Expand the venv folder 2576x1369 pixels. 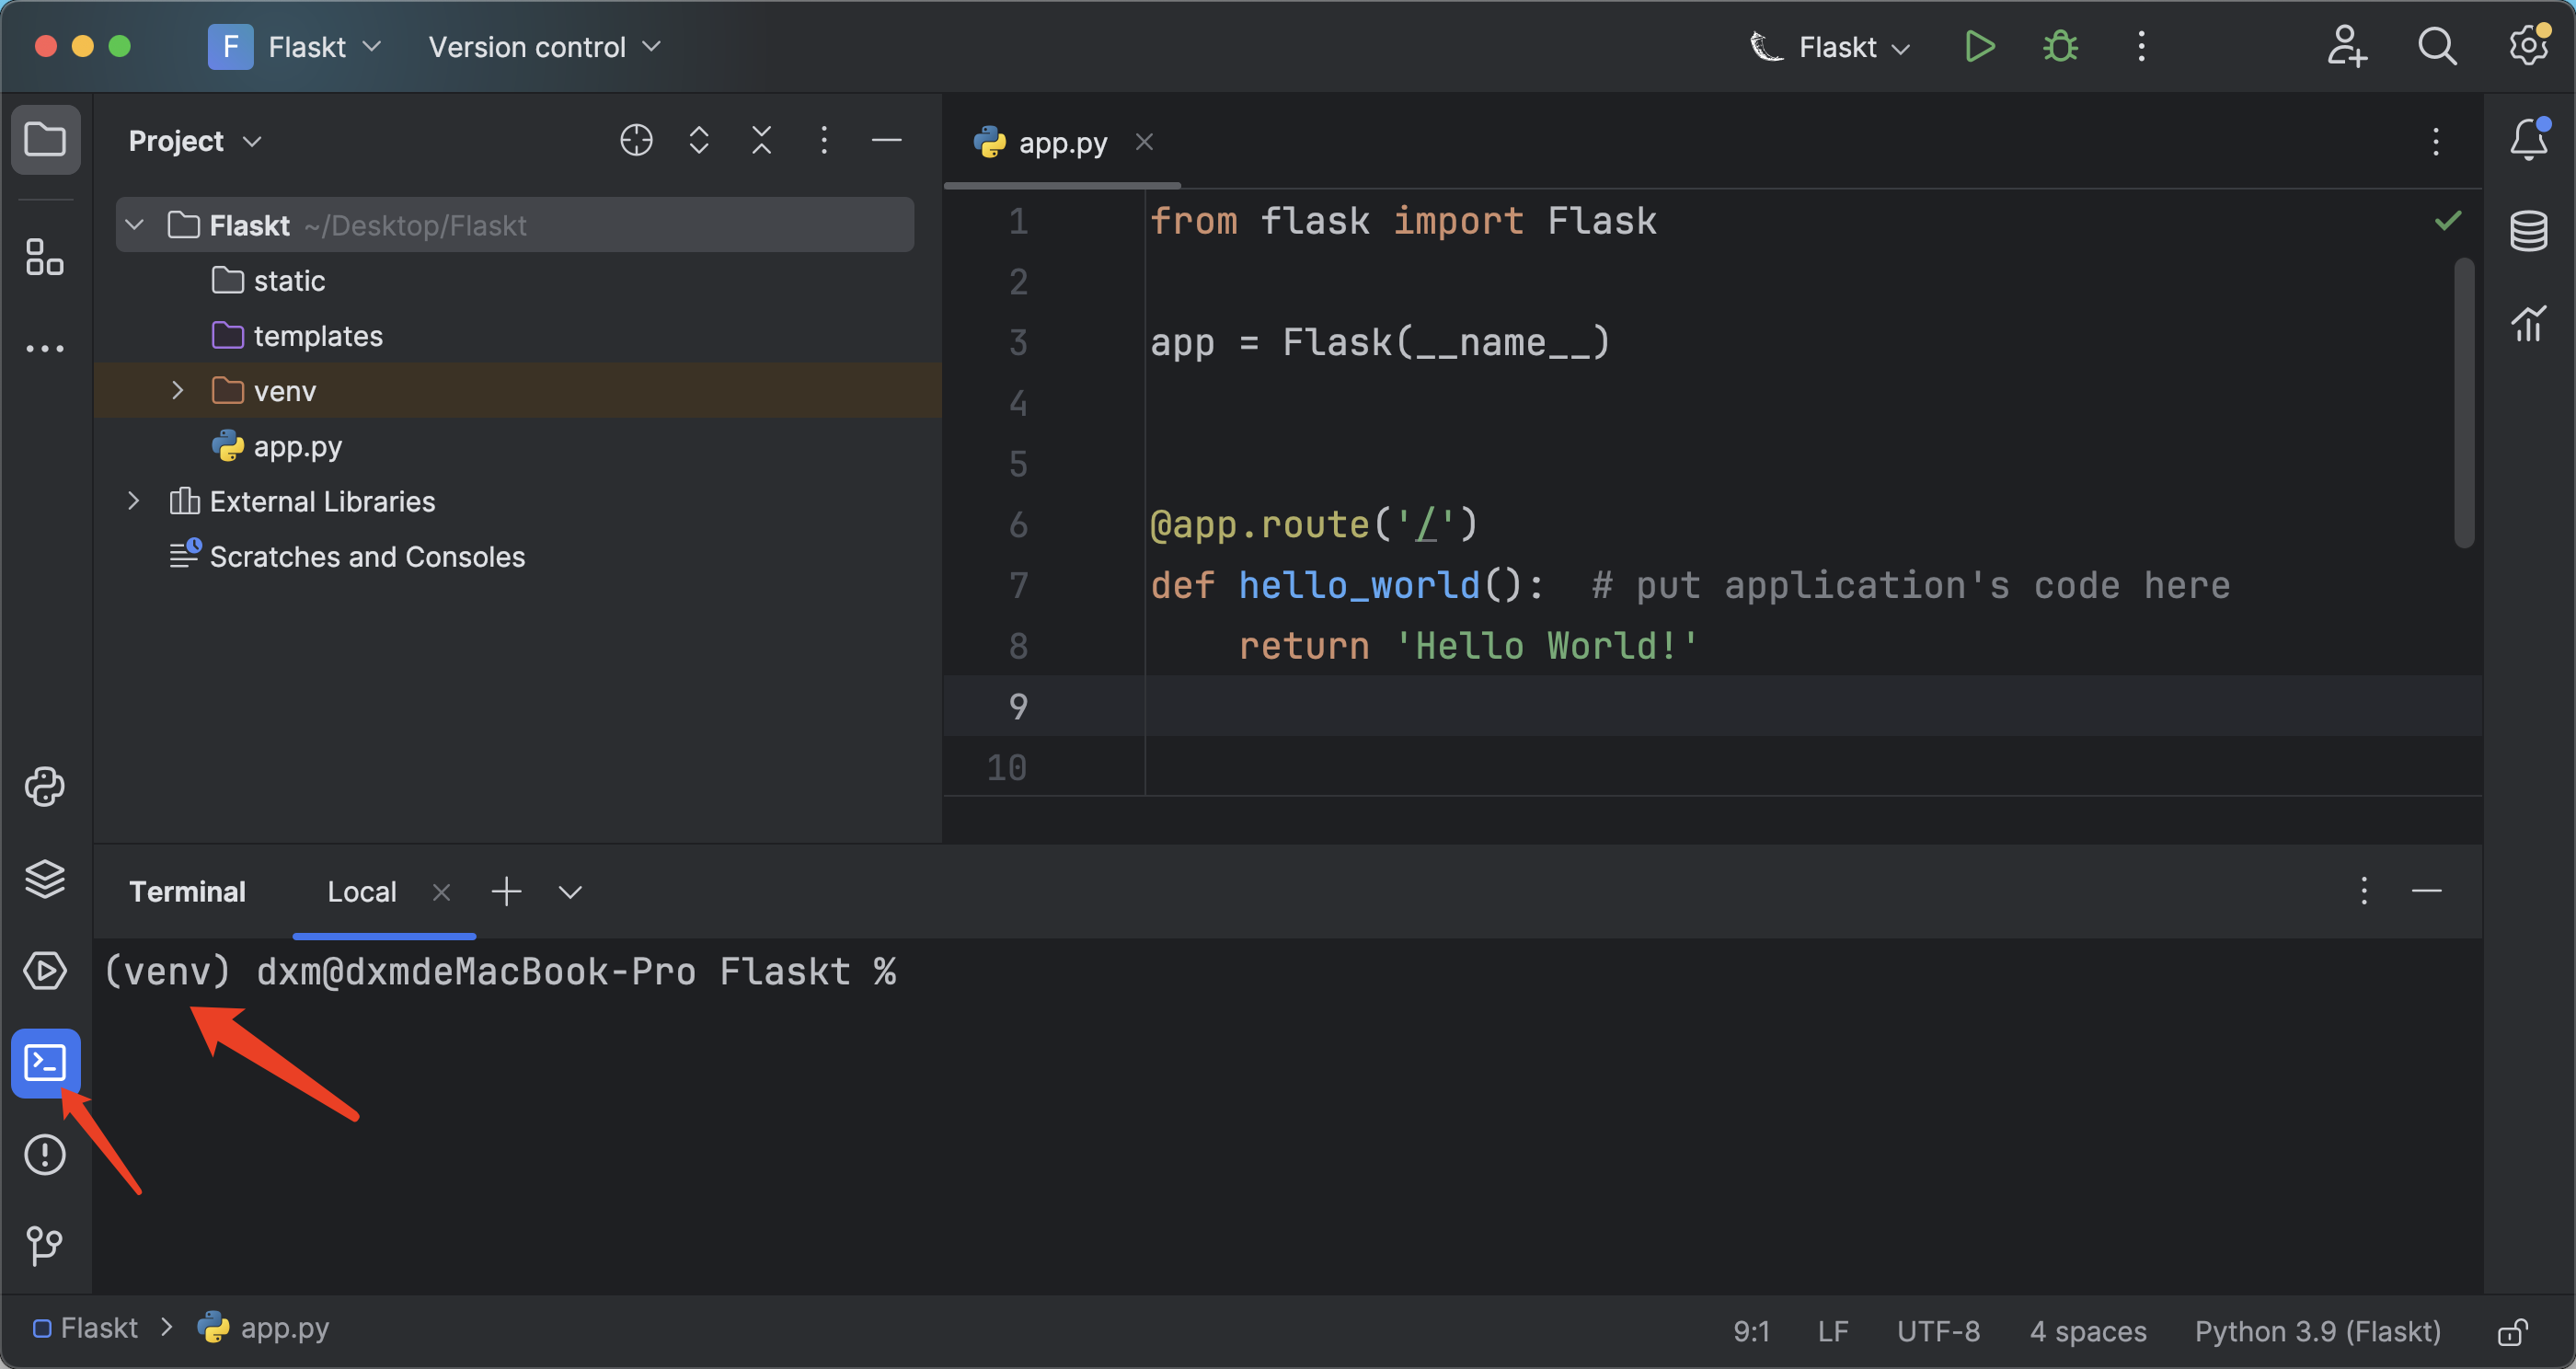[x=177, y=390]
